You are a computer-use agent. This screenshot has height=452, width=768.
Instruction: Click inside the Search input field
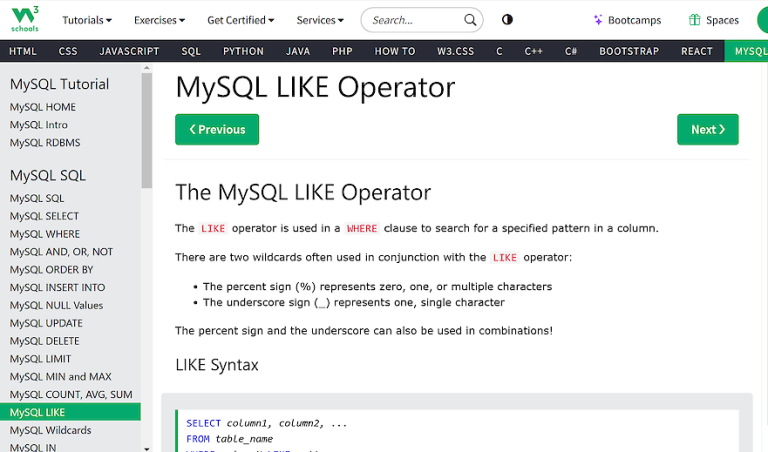coord(412,20)
